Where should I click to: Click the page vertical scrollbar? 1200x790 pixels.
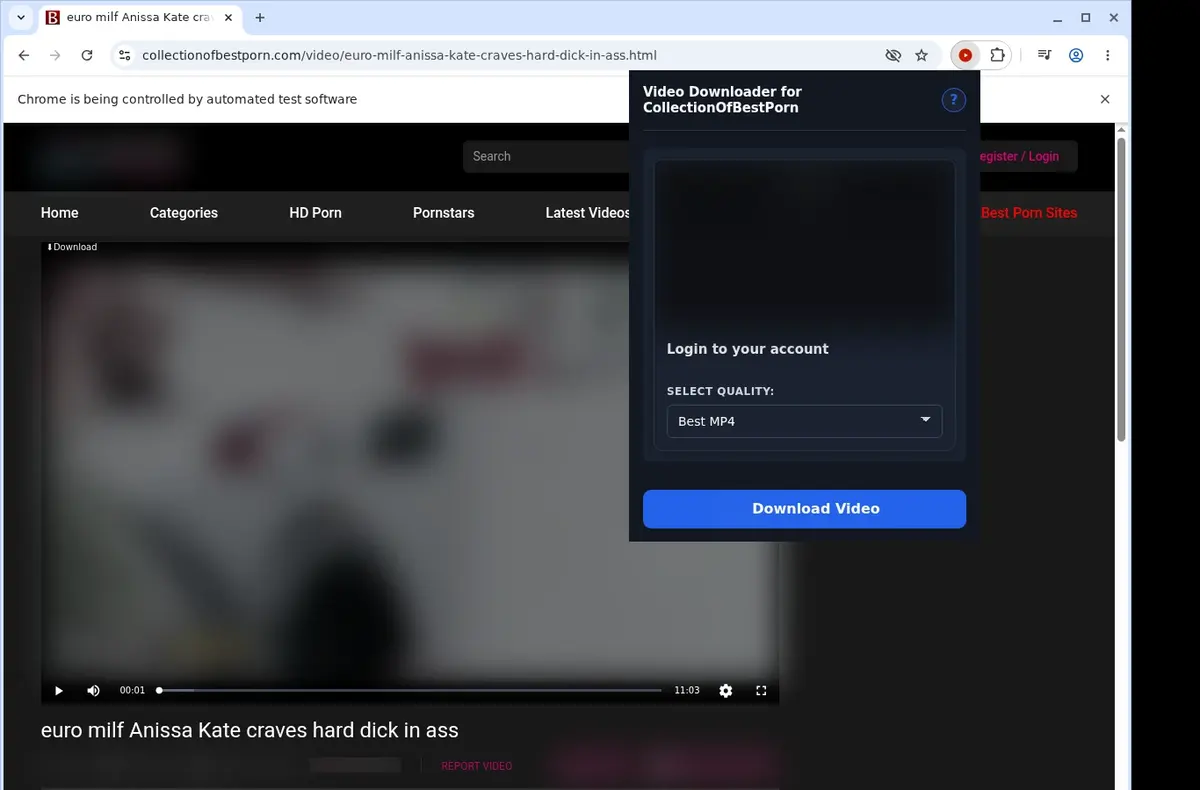[1121, 290]
